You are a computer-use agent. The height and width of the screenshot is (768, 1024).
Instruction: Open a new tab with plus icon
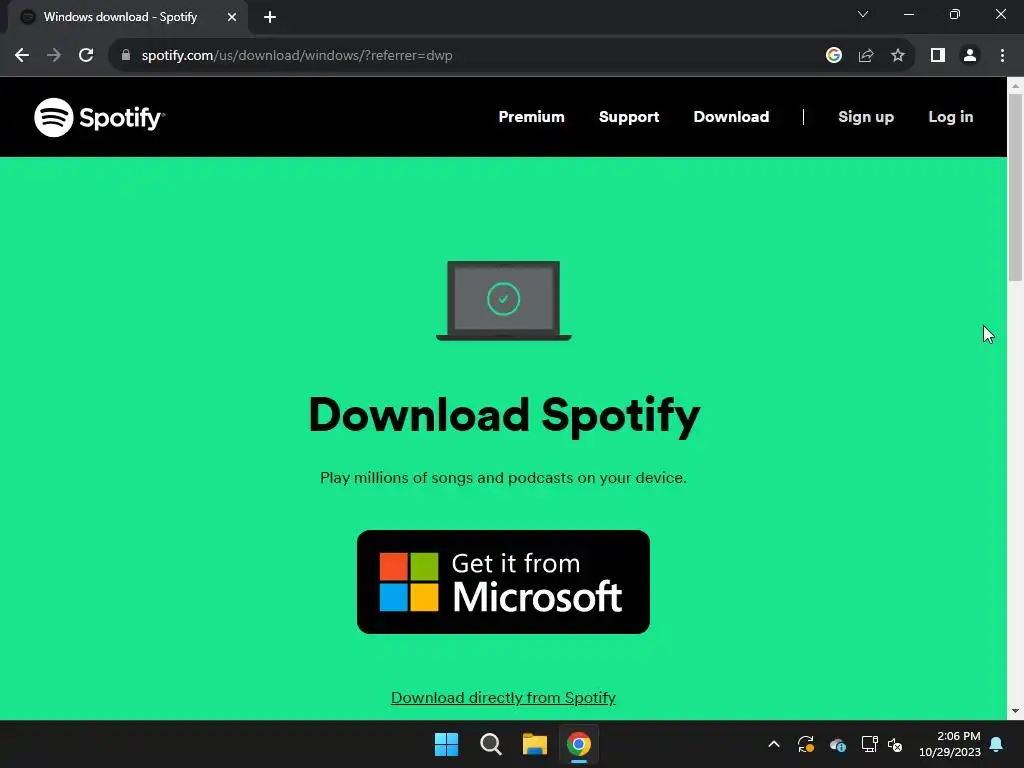270,17
